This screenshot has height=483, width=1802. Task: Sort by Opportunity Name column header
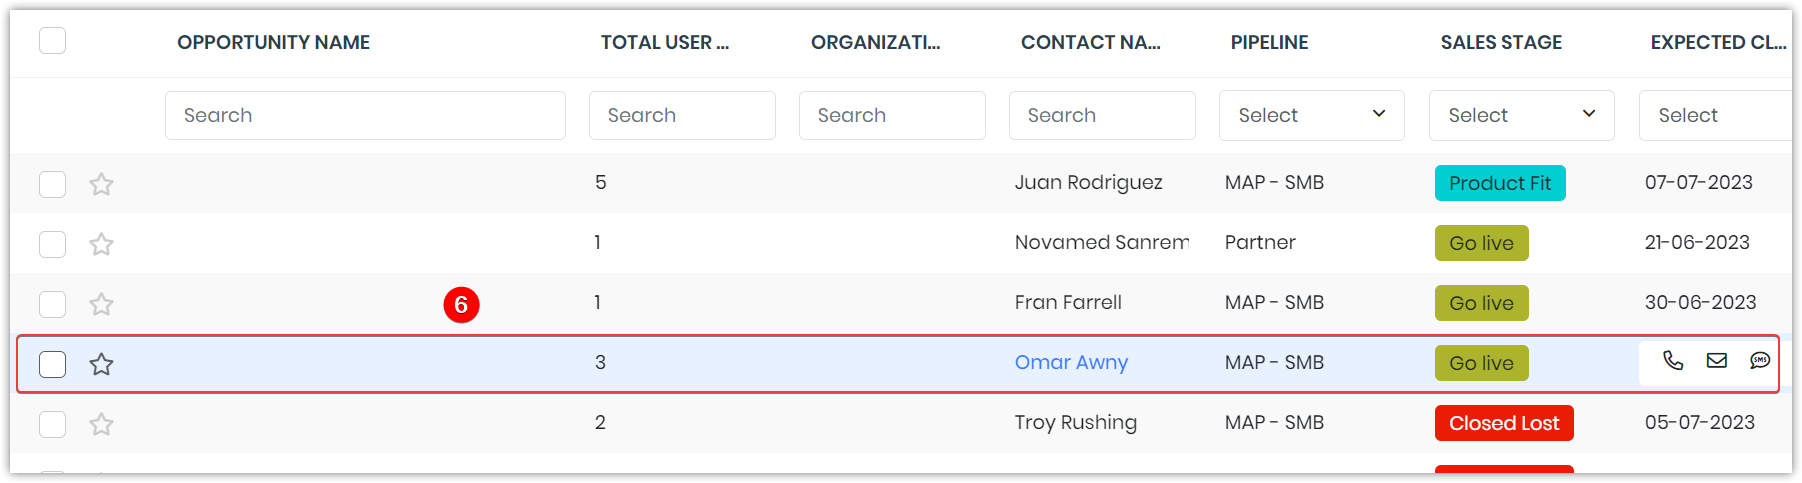274,42
